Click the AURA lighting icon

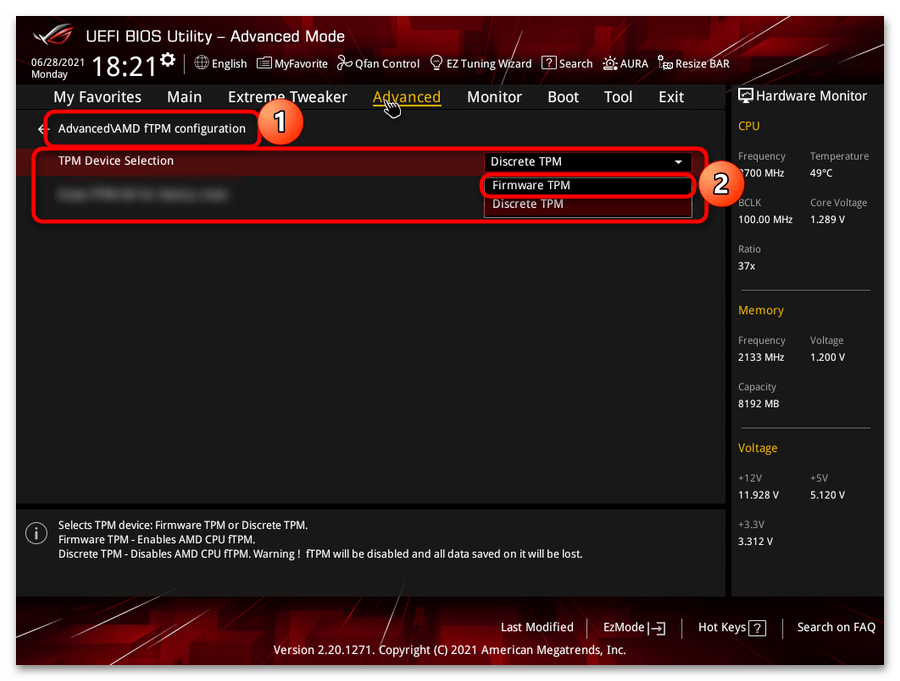click(610, 63)
